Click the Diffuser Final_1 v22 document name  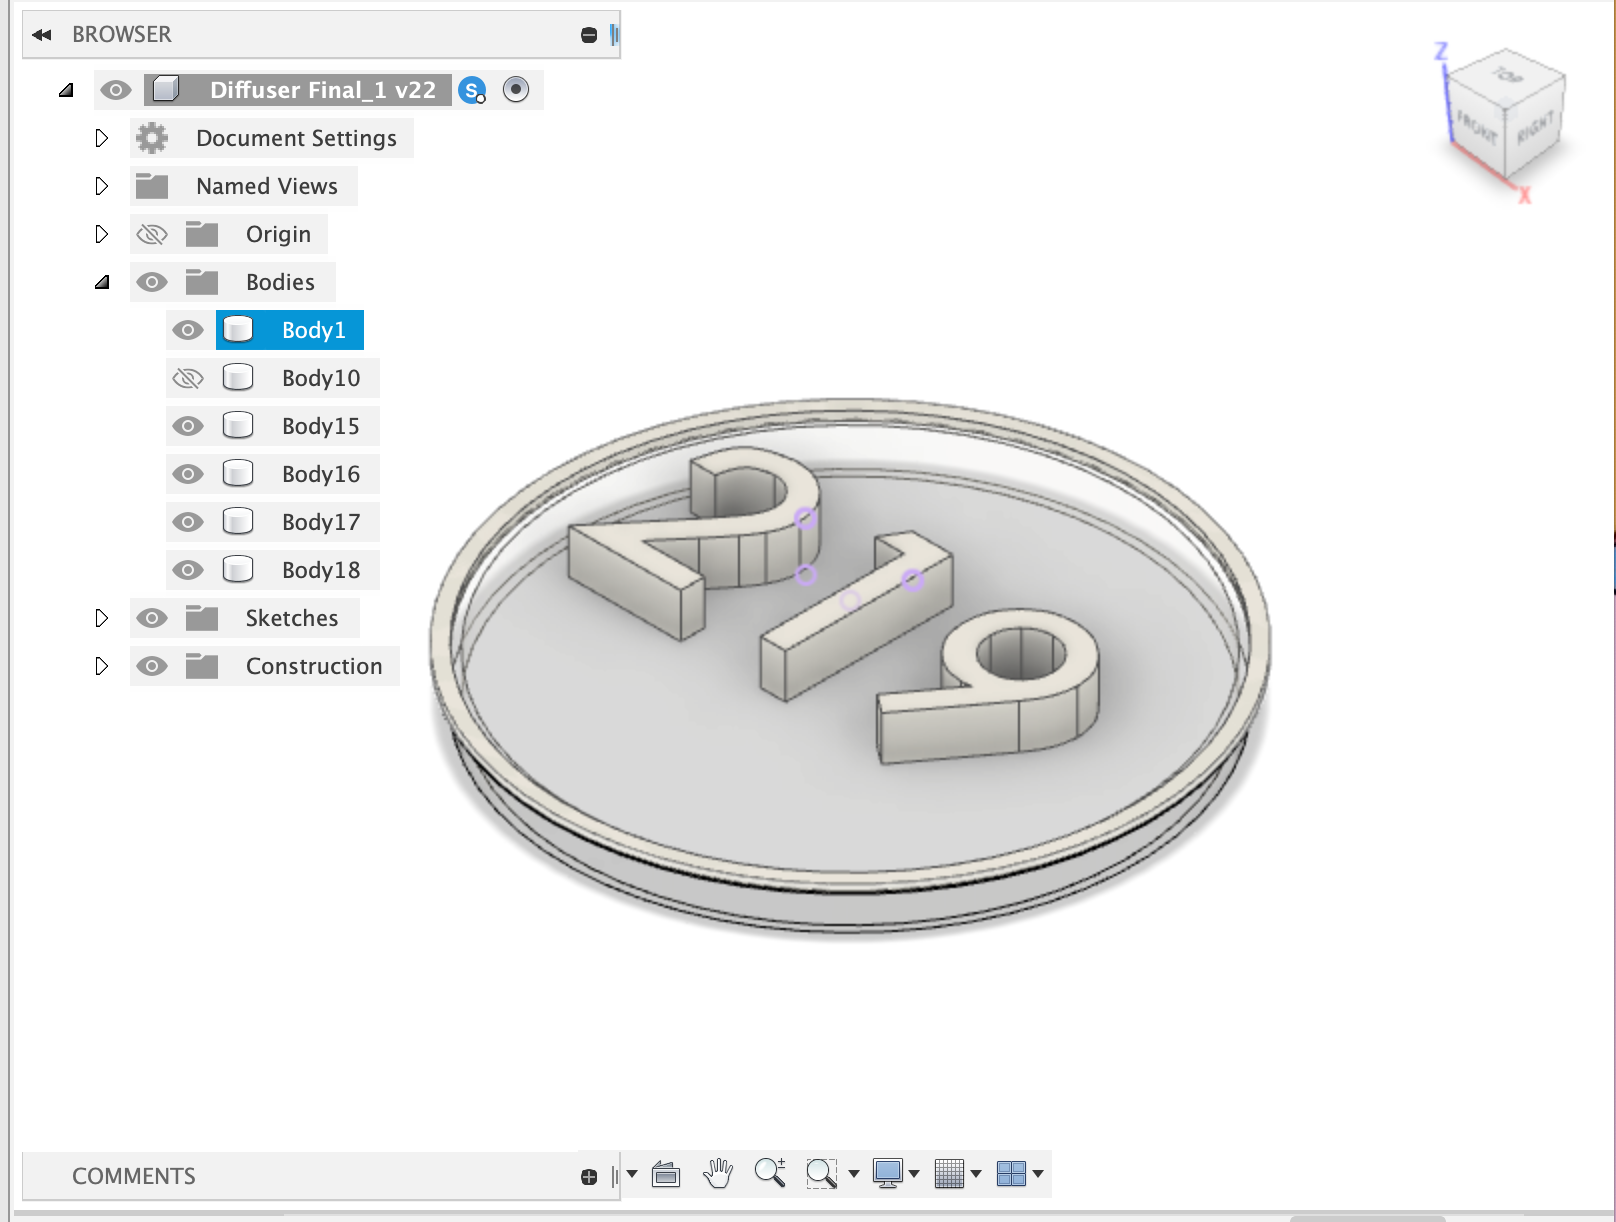coord(323,90)
